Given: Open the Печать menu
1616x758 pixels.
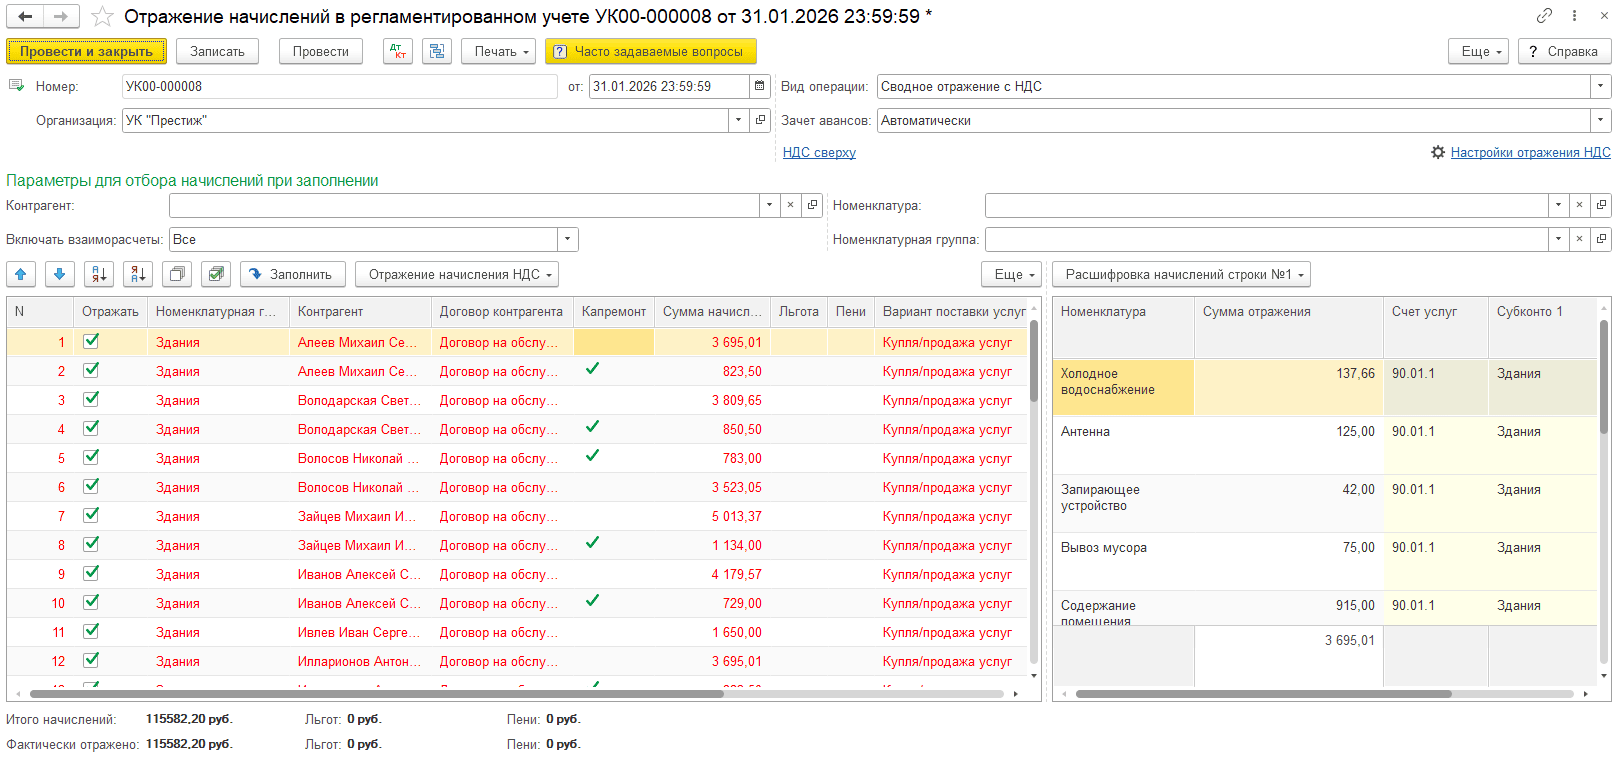Looking at the screenshot, I should coord(498,51).
